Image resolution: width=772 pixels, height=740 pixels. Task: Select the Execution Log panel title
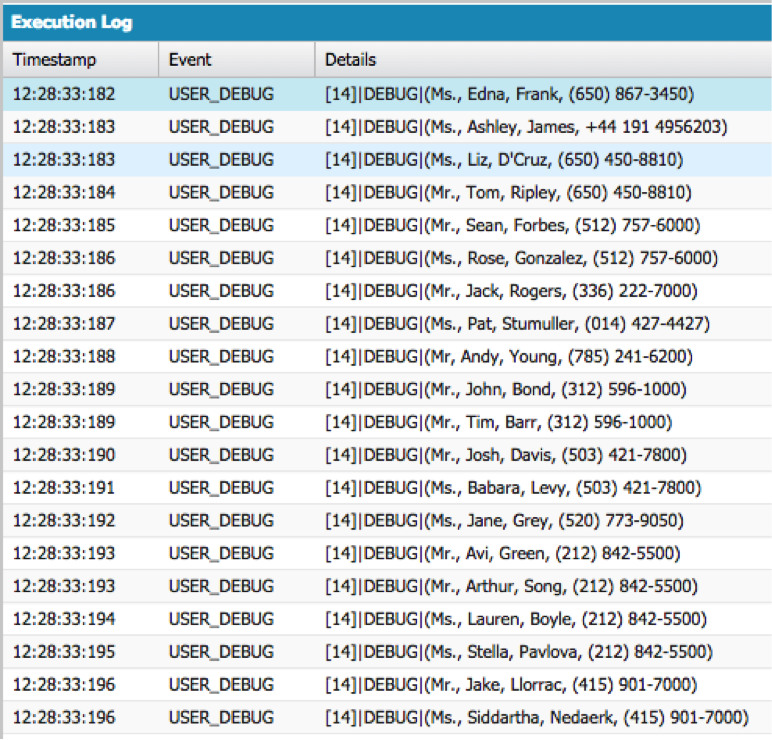click(x=72, y=22)
